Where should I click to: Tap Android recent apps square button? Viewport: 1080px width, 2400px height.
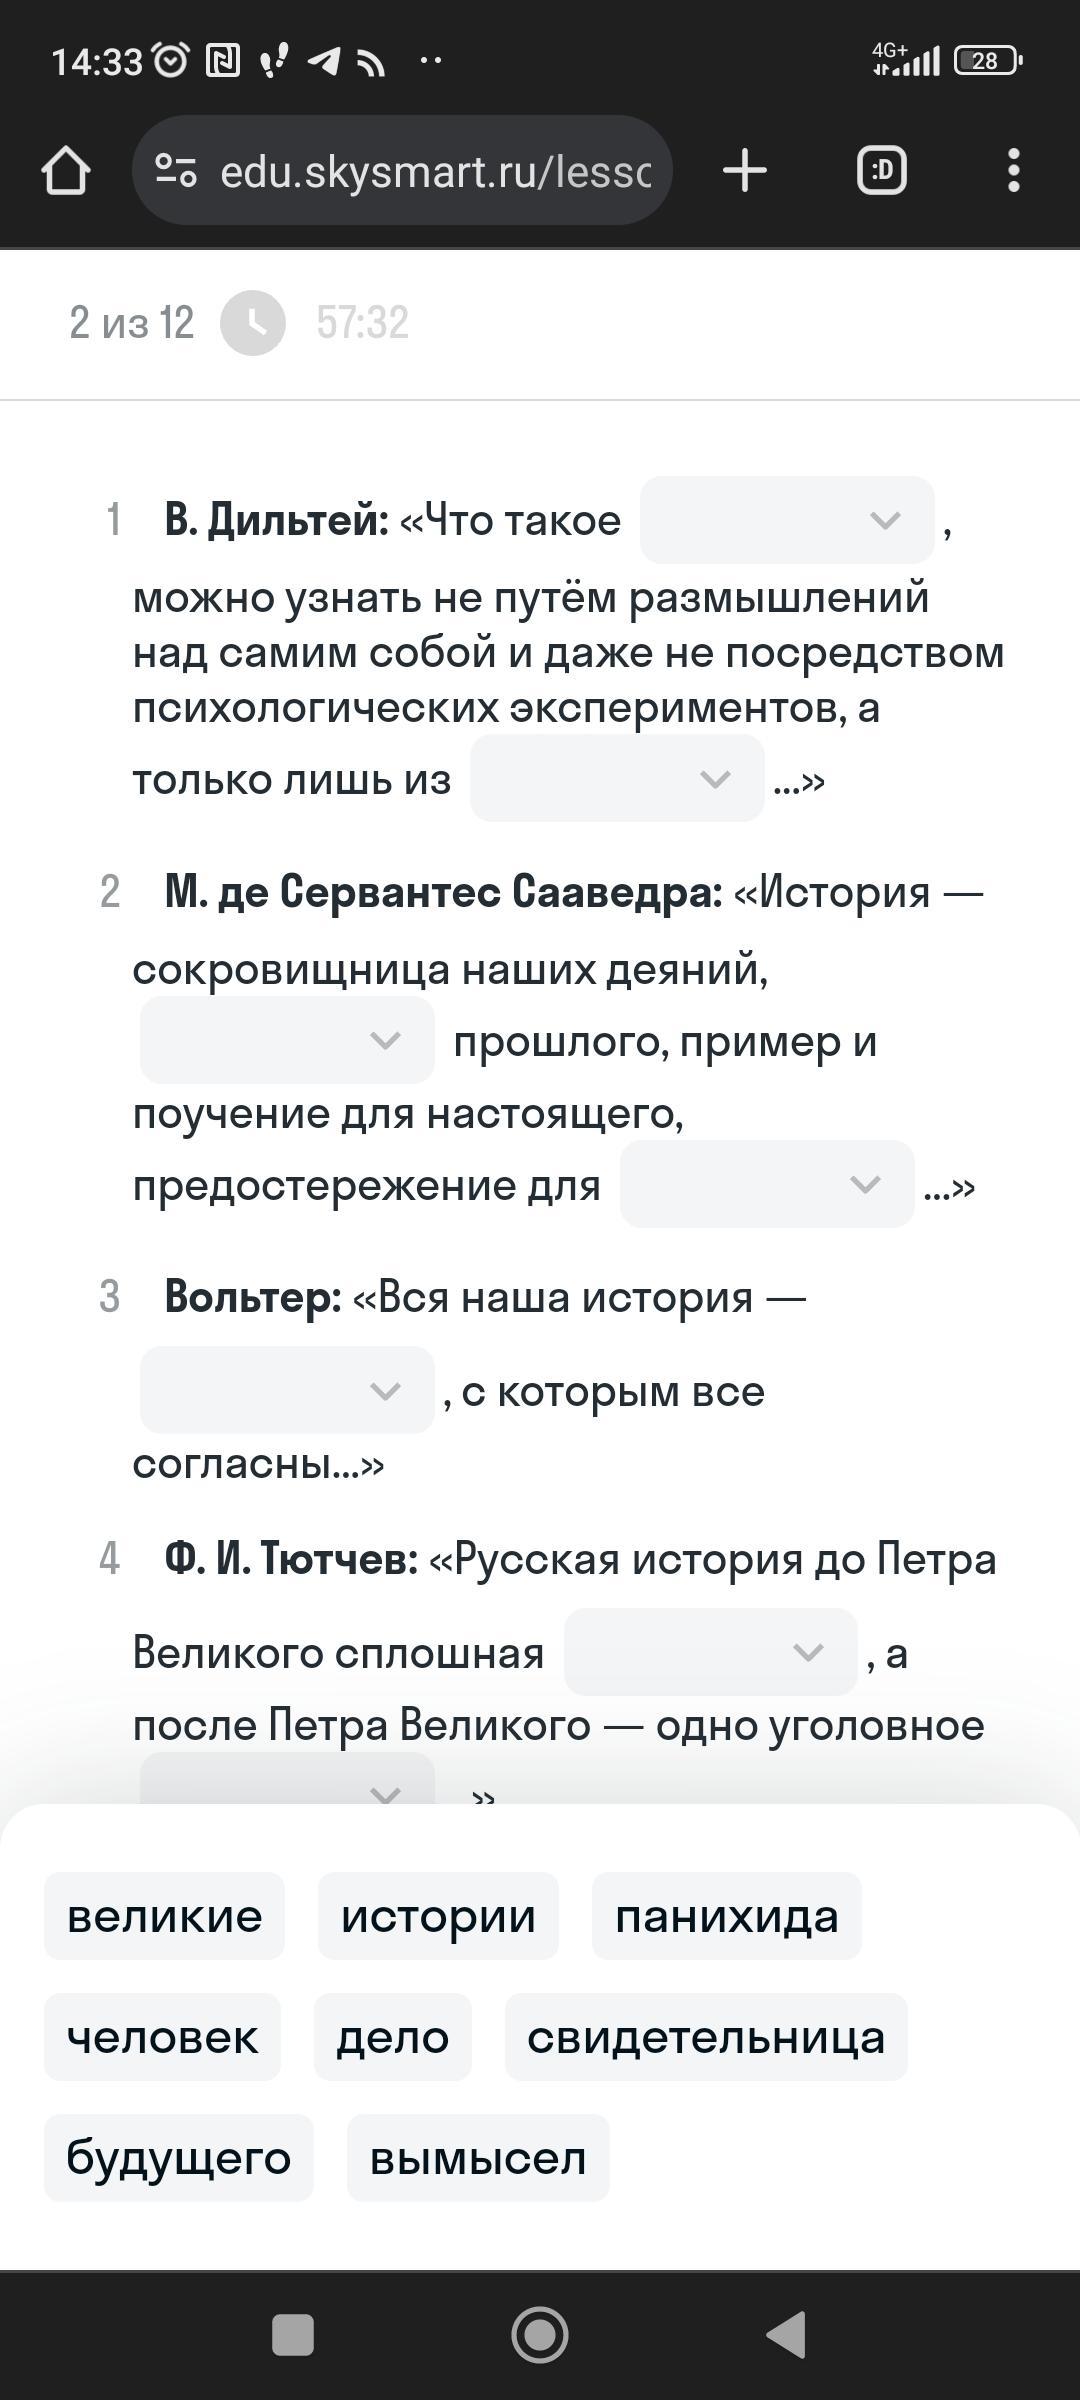point(293,2335)
